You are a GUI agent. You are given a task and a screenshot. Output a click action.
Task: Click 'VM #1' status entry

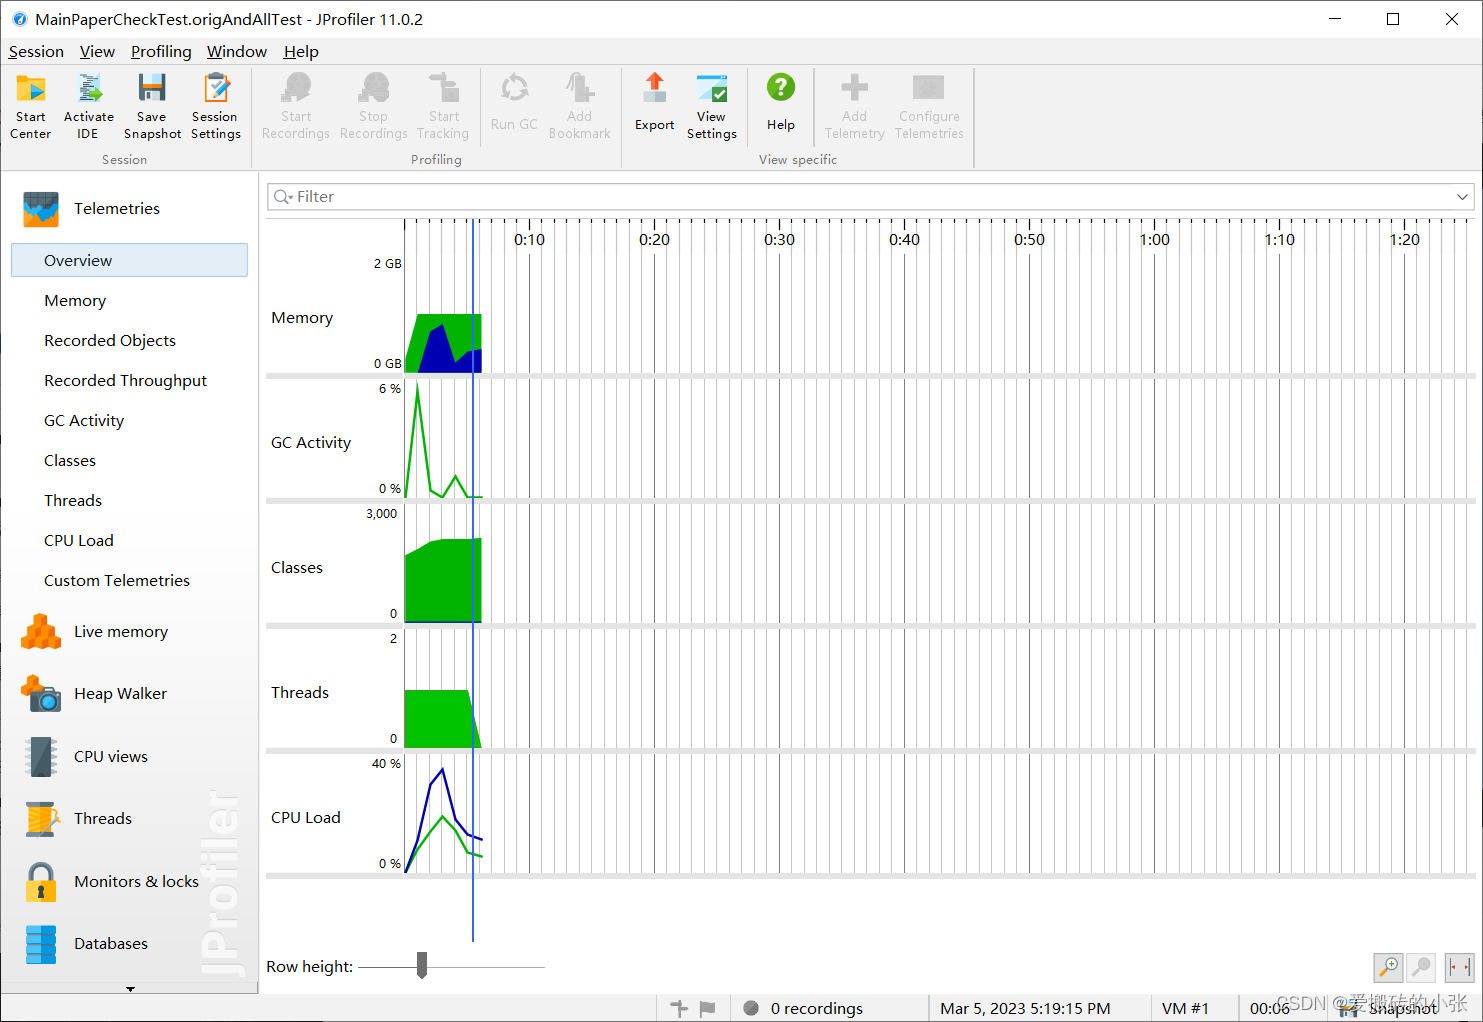[1185, 1008]
